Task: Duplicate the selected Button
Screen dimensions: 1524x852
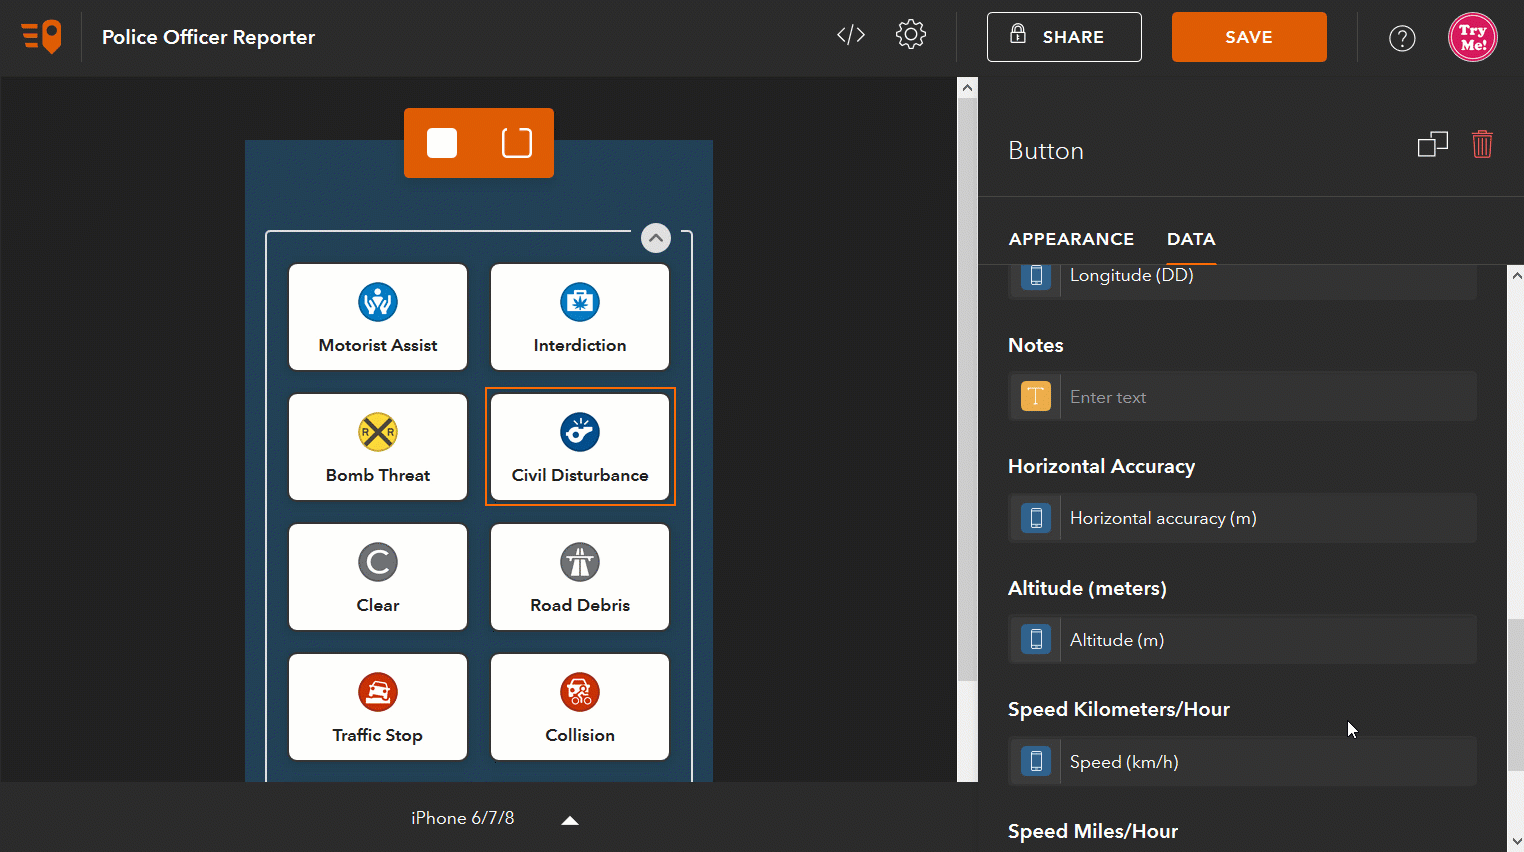Action: [1432, 144]
